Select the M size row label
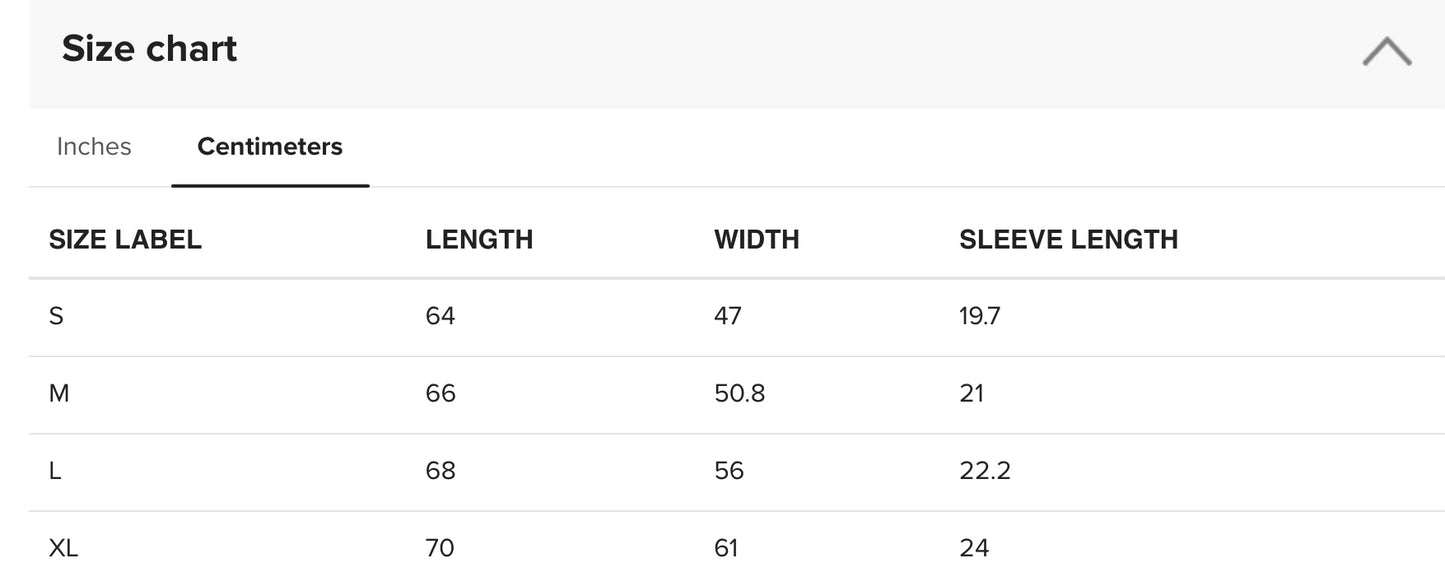The image size is (1445, 586). tap(59, 394)
